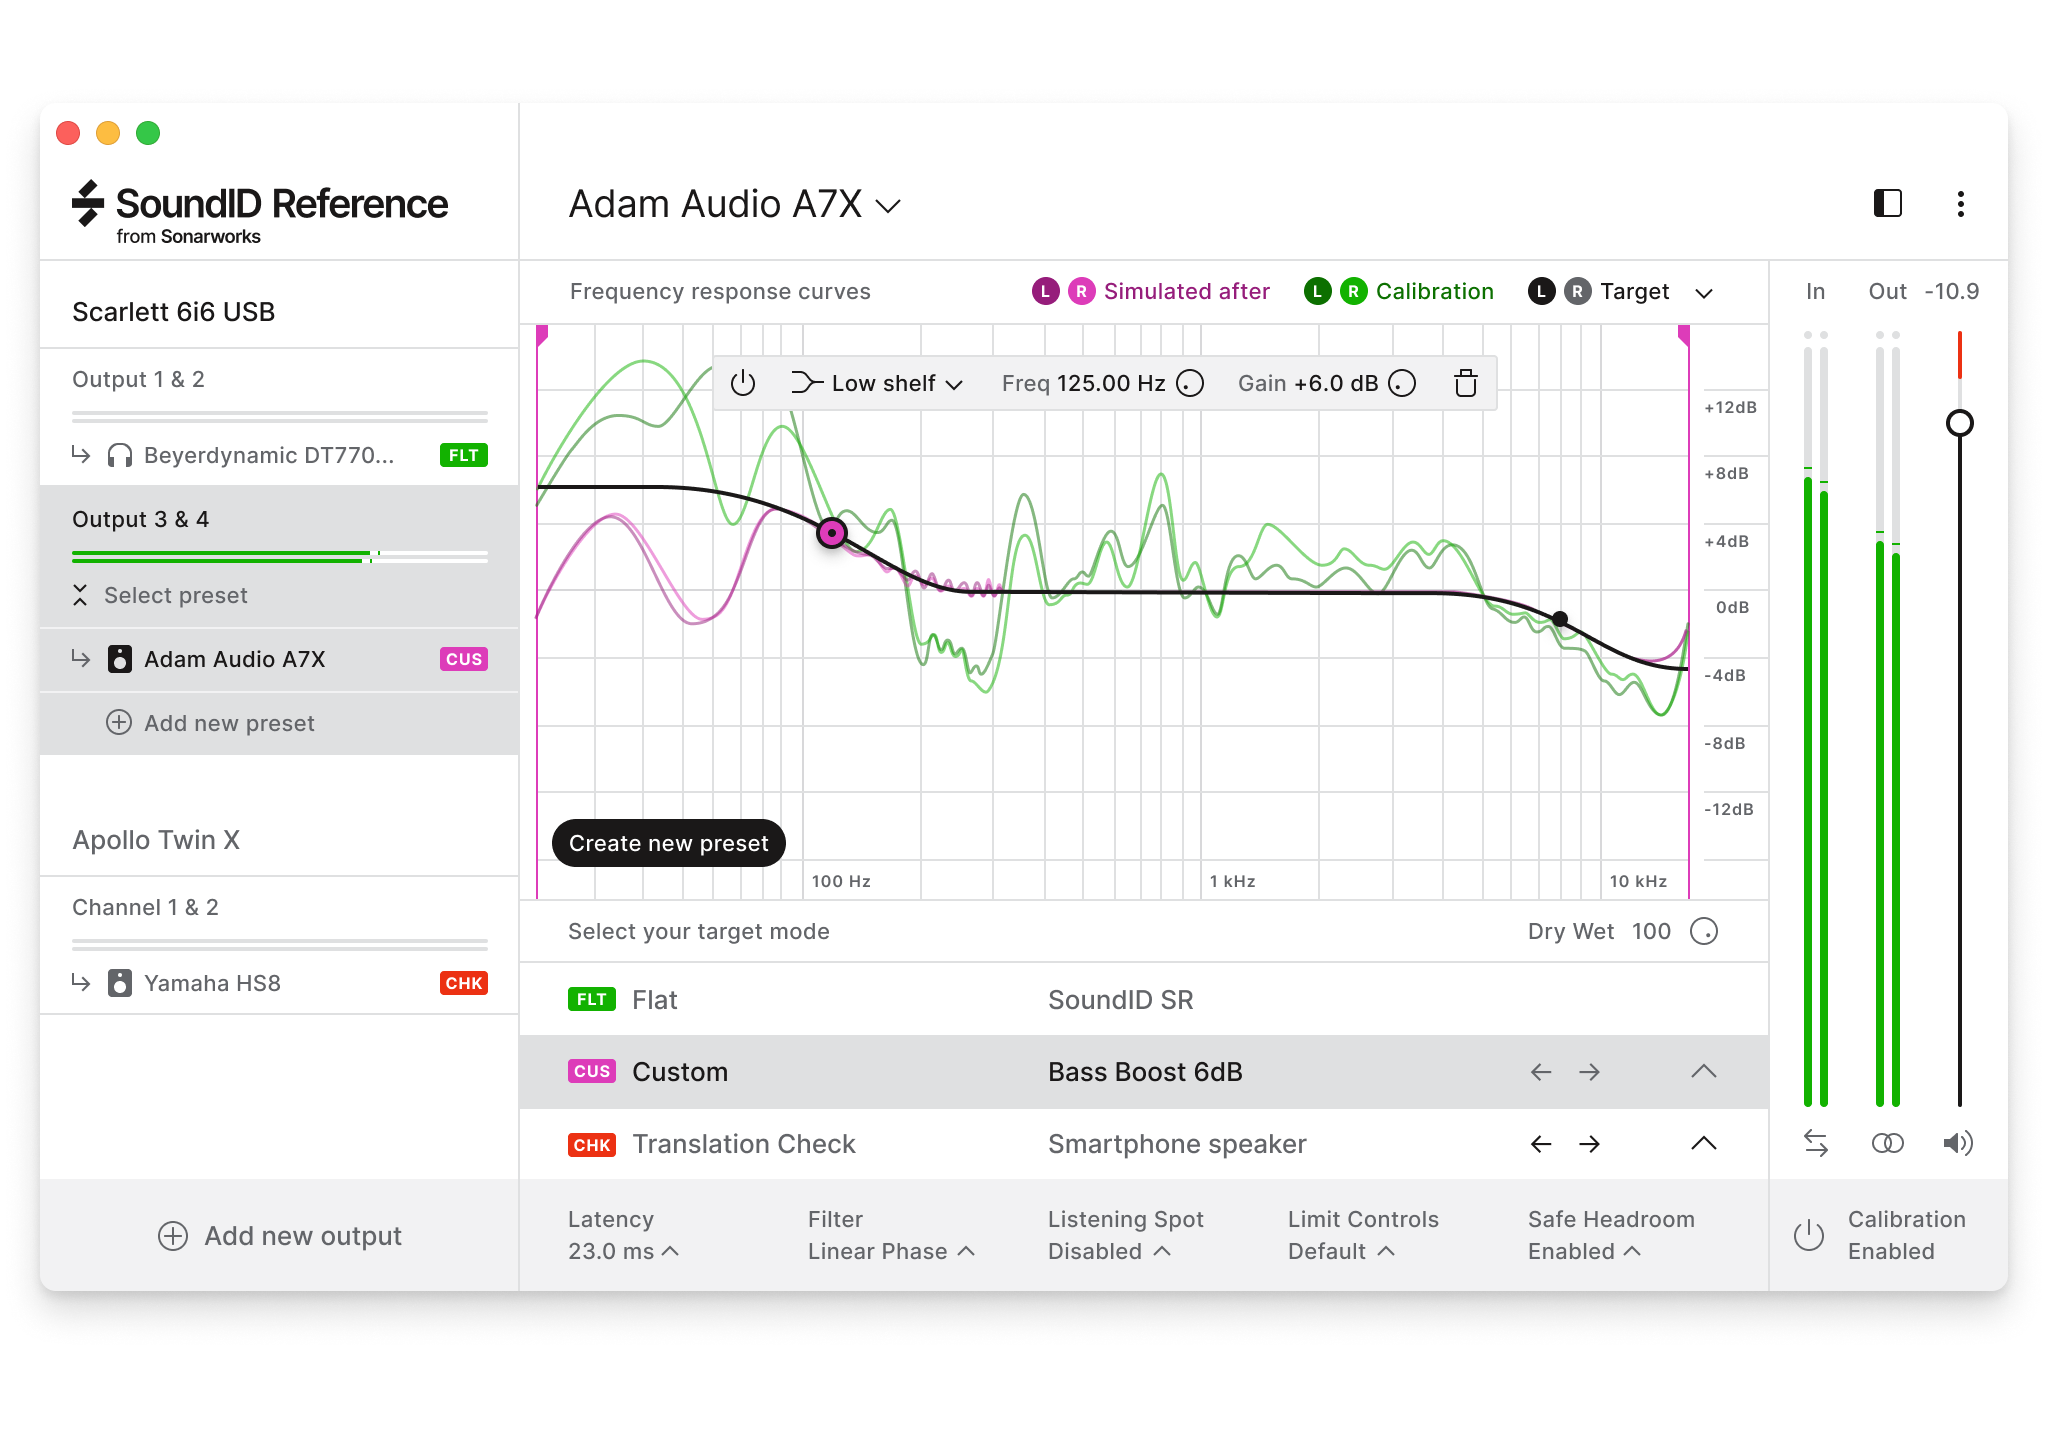Viewport: 2048px width, 1434px height.
Task: Open the three-dot more options menu
Action: pyautogui.click(x=1960, y=204)
